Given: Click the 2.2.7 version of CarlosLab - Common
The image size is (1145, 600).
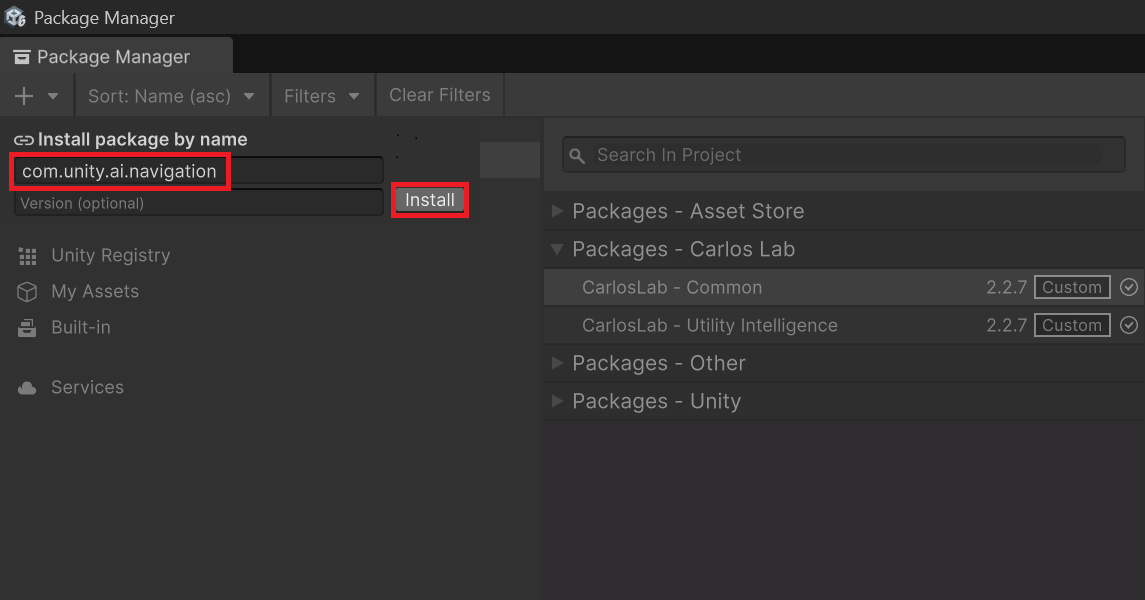Looking at the screenshot, I should [1007, 287].
